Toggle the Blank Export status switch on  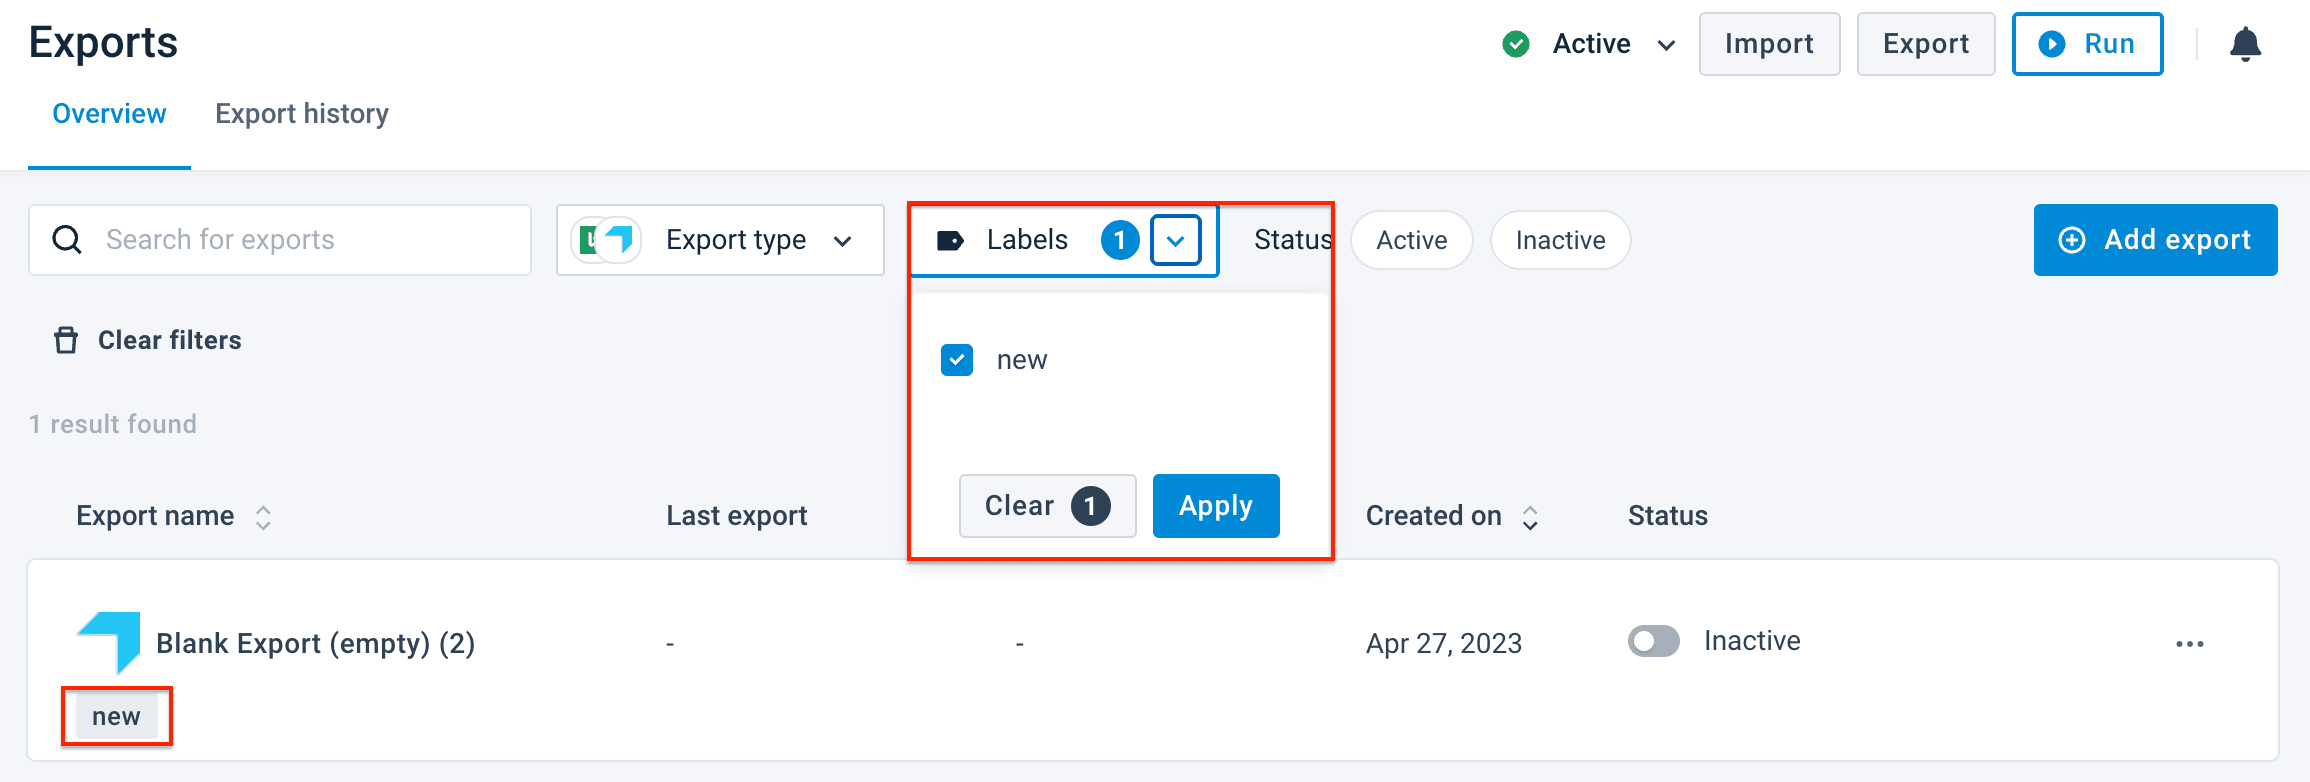tap(1653, 641)
